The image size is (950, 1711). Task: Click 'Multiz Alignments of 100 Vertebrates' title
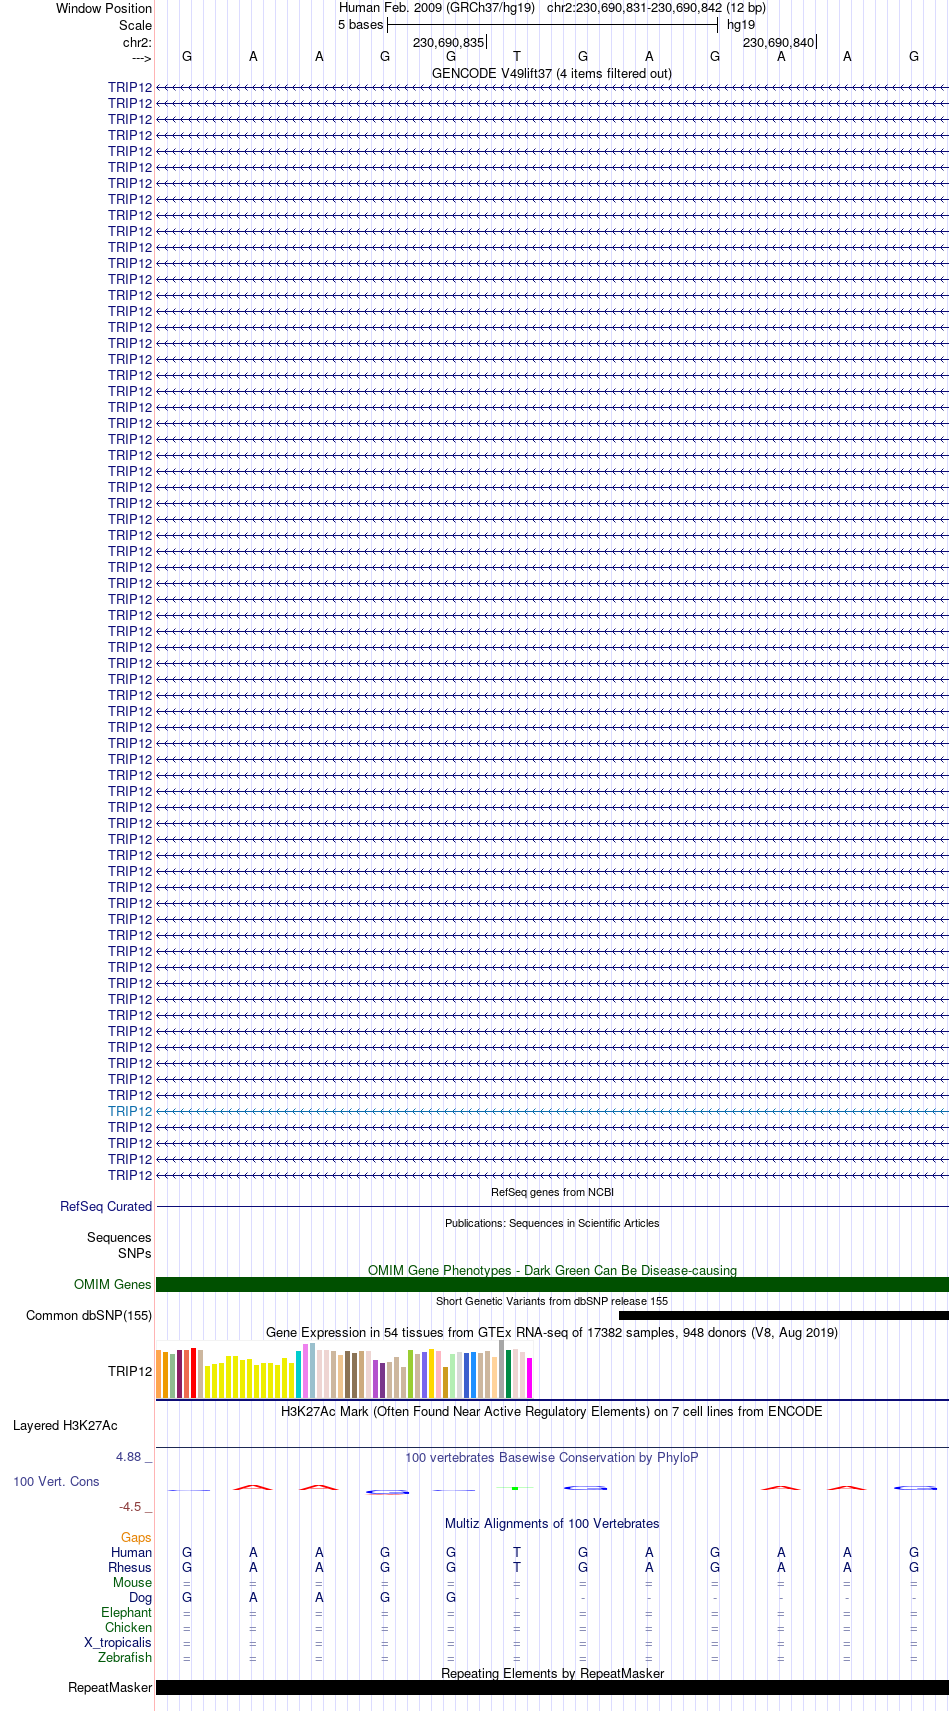tap(552, 1523)
